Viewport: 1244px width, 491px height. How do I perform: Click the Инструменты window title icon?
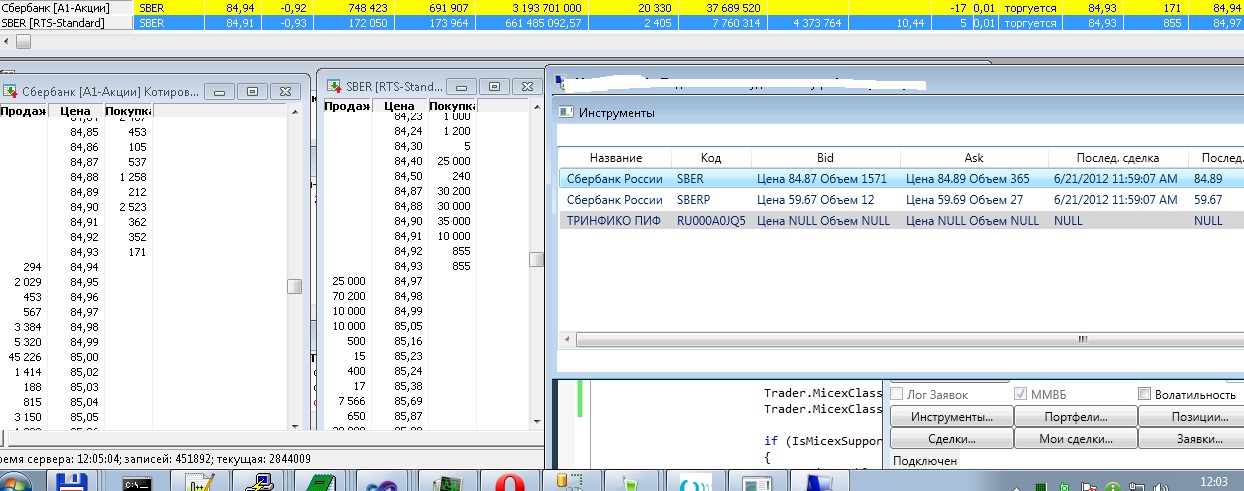566,113
